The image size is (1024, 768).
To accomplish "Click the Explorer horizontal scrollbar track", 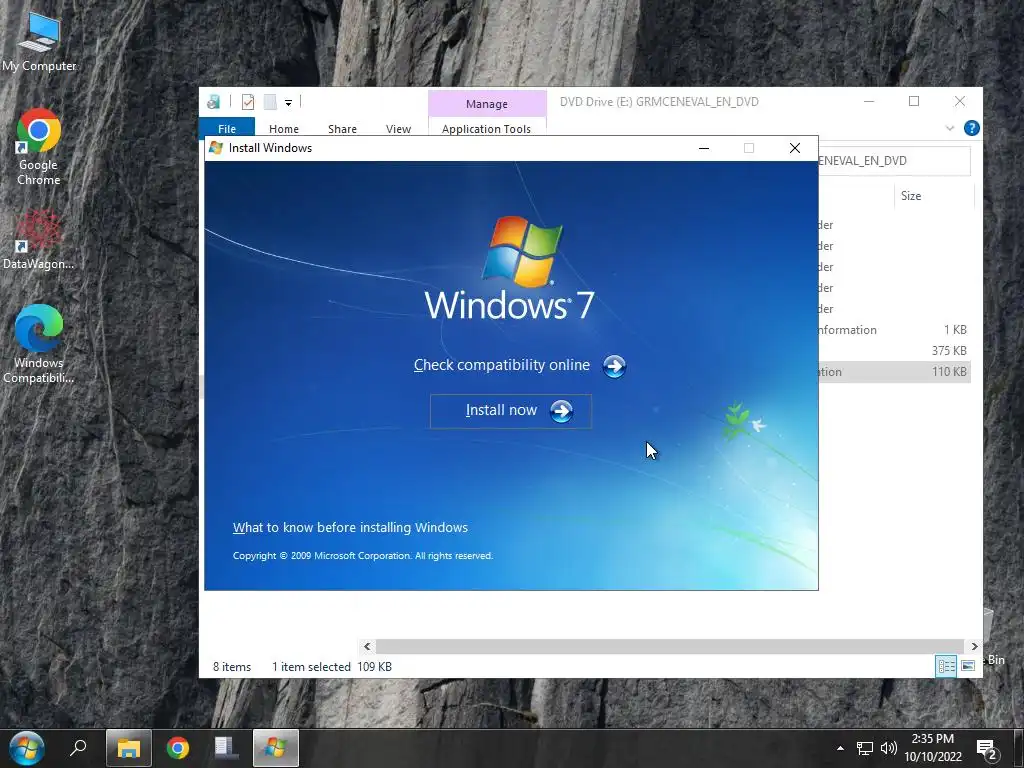I will pos(670,646).
